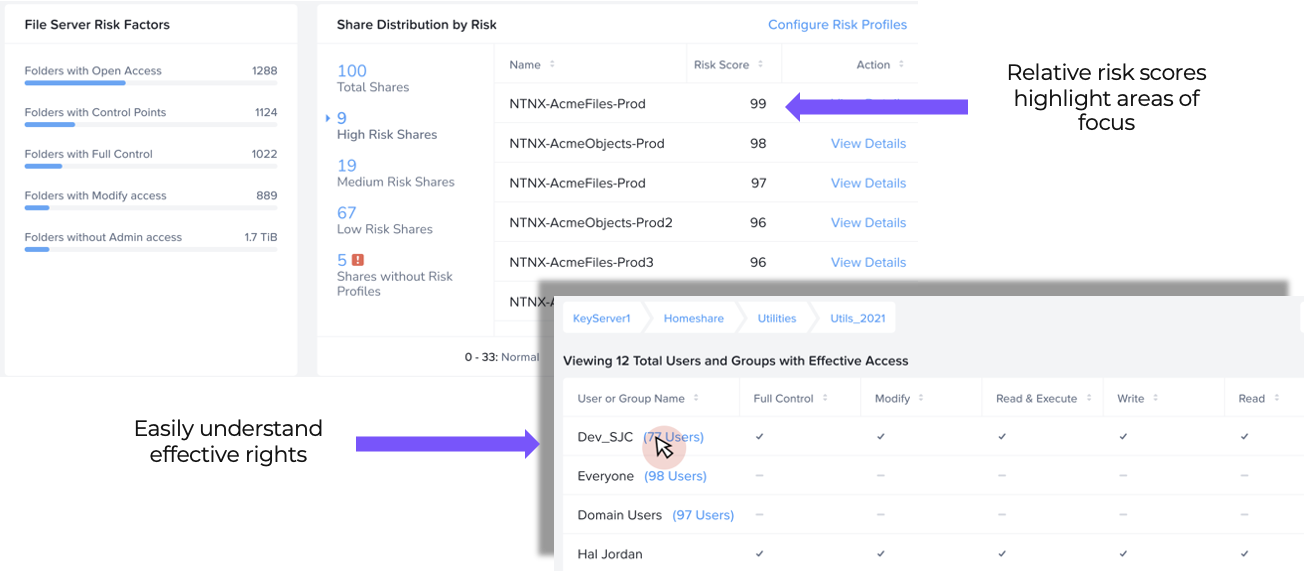Click Dev_SJC's Full Control checkmark
This screenshot has height=572, width=1304.
tap(760, 437)
